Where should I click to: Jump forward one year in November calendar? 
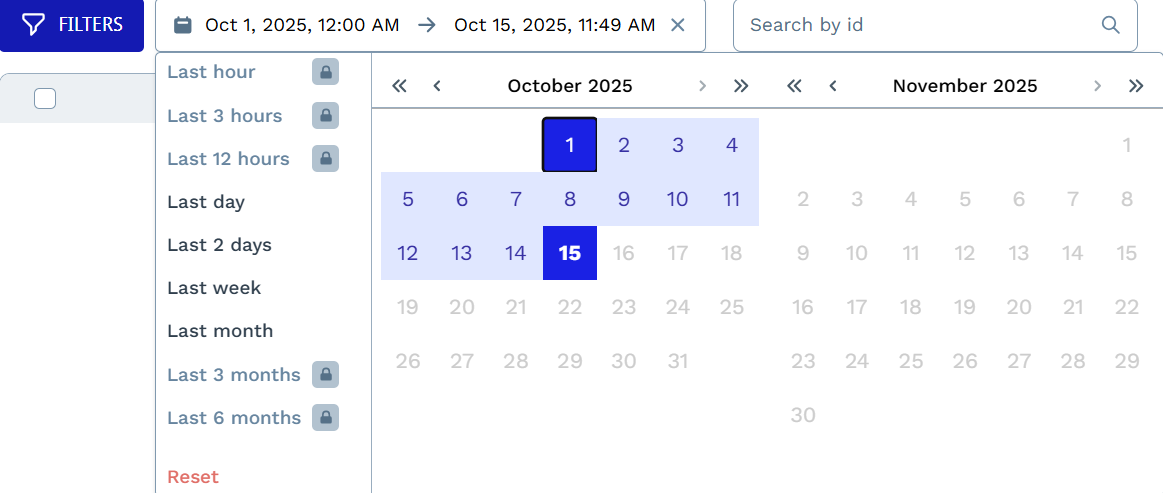click(x=1136, y=86)
